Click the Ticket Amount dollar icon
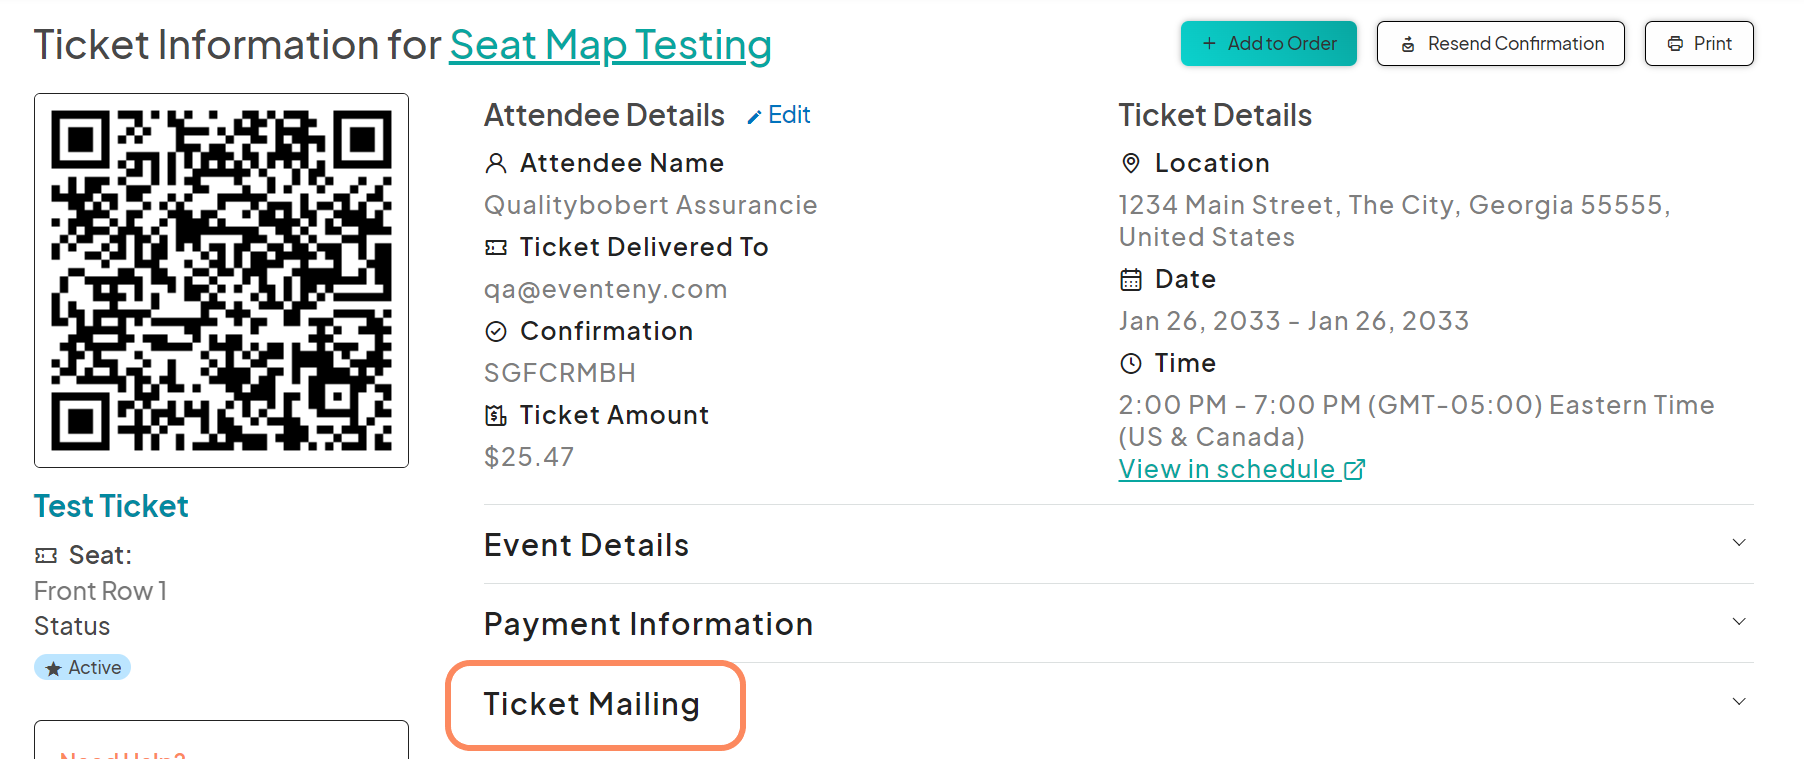The height and width of the screenshot is (759, 1804). 496,415
